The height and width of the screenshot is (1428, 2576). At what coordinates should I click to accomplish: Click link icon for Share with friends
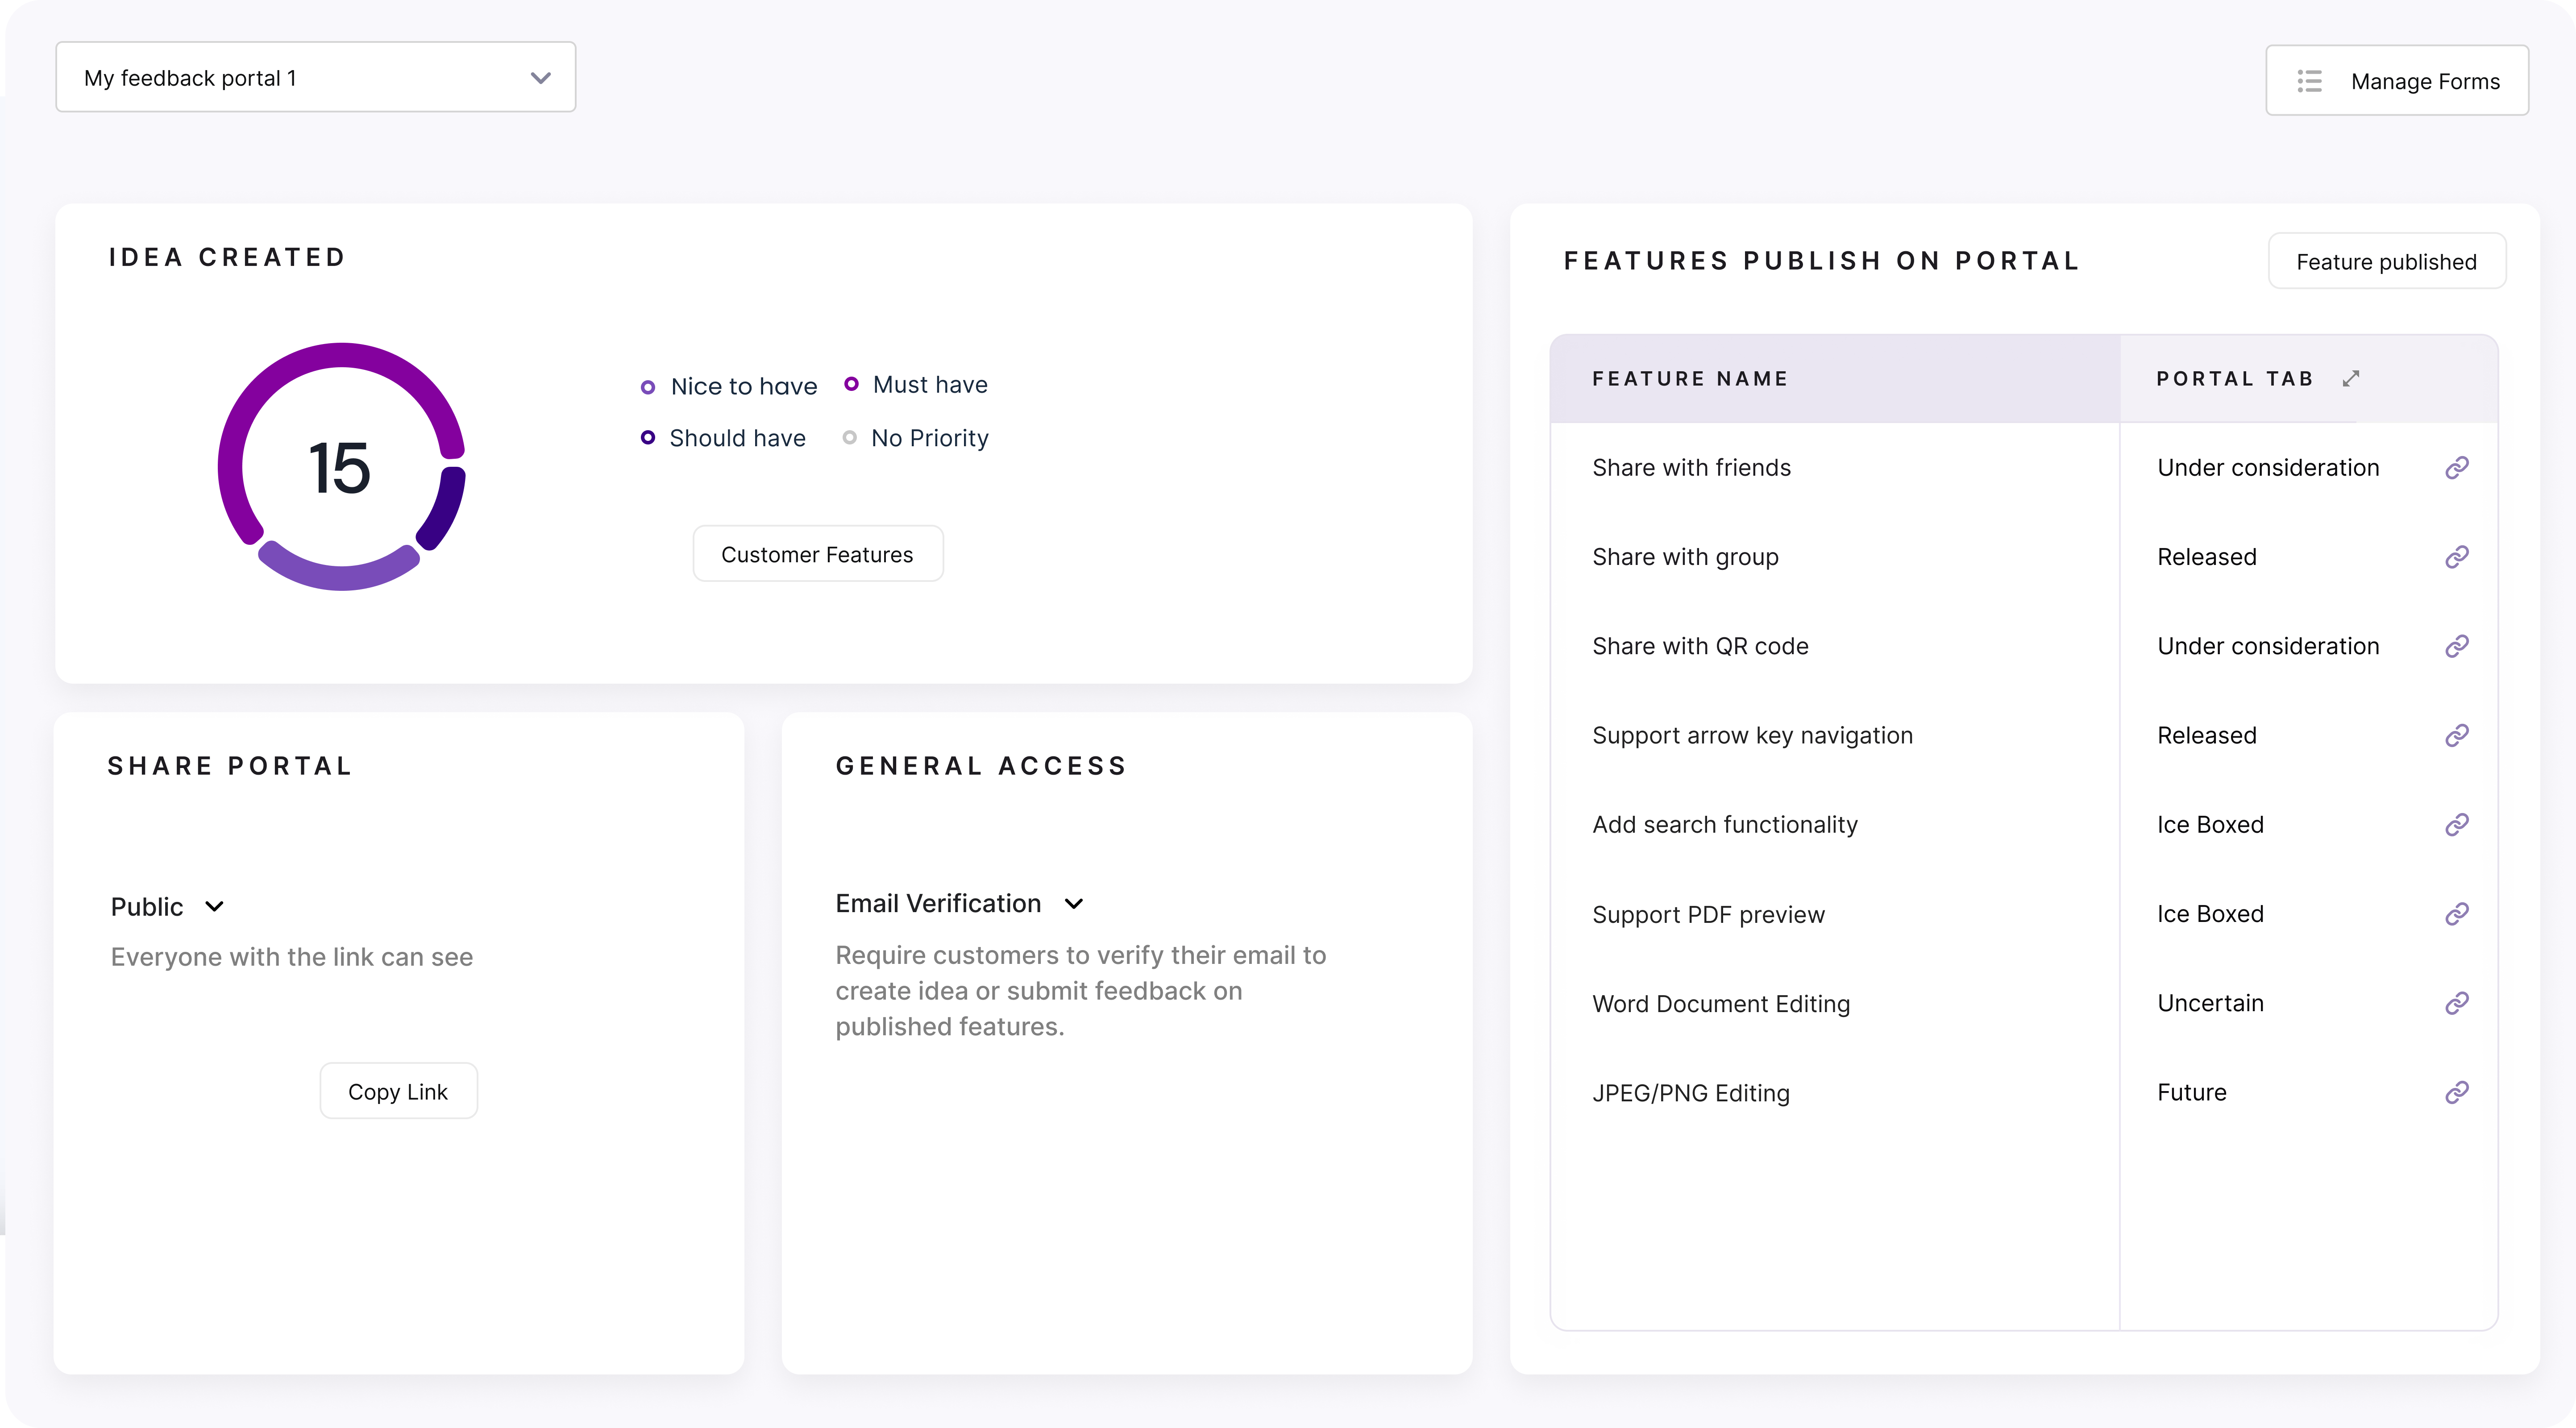(x=2457, y=468)
